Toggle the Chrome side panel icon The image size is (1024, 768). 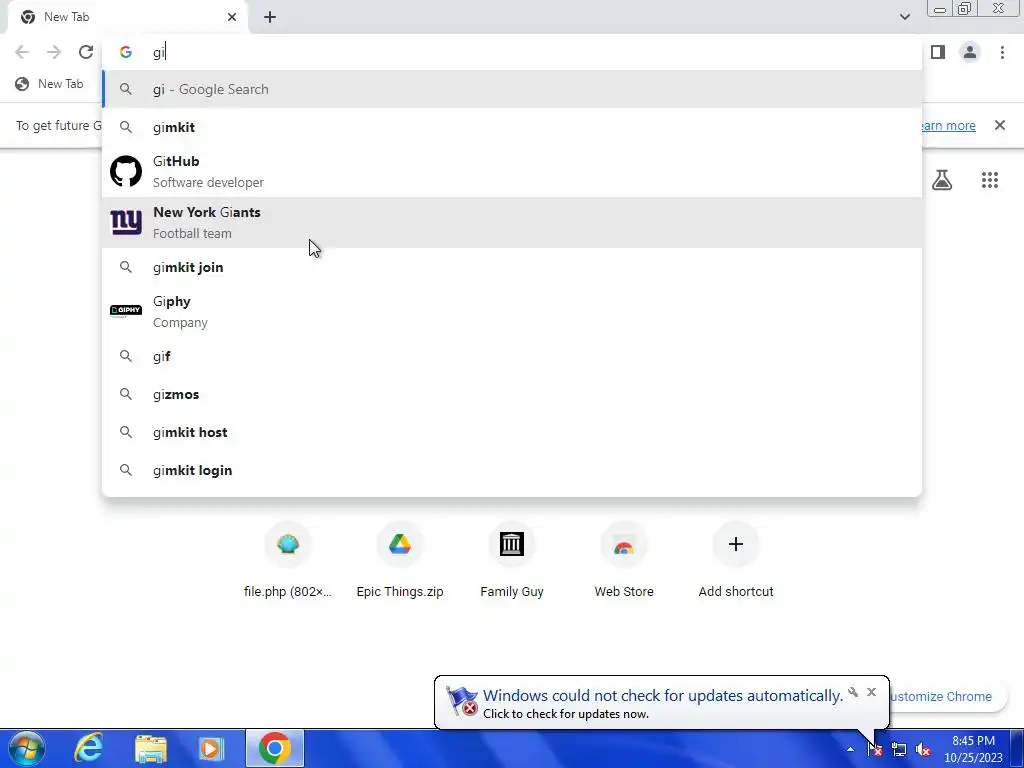click(x=938, y=52)
